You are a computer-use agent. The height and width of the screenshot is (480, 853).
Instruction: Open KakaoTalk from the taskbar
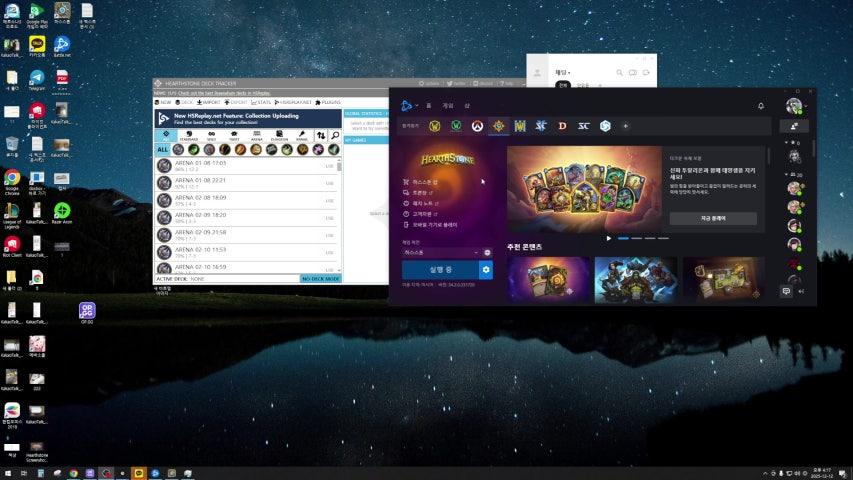coord(138,473)
